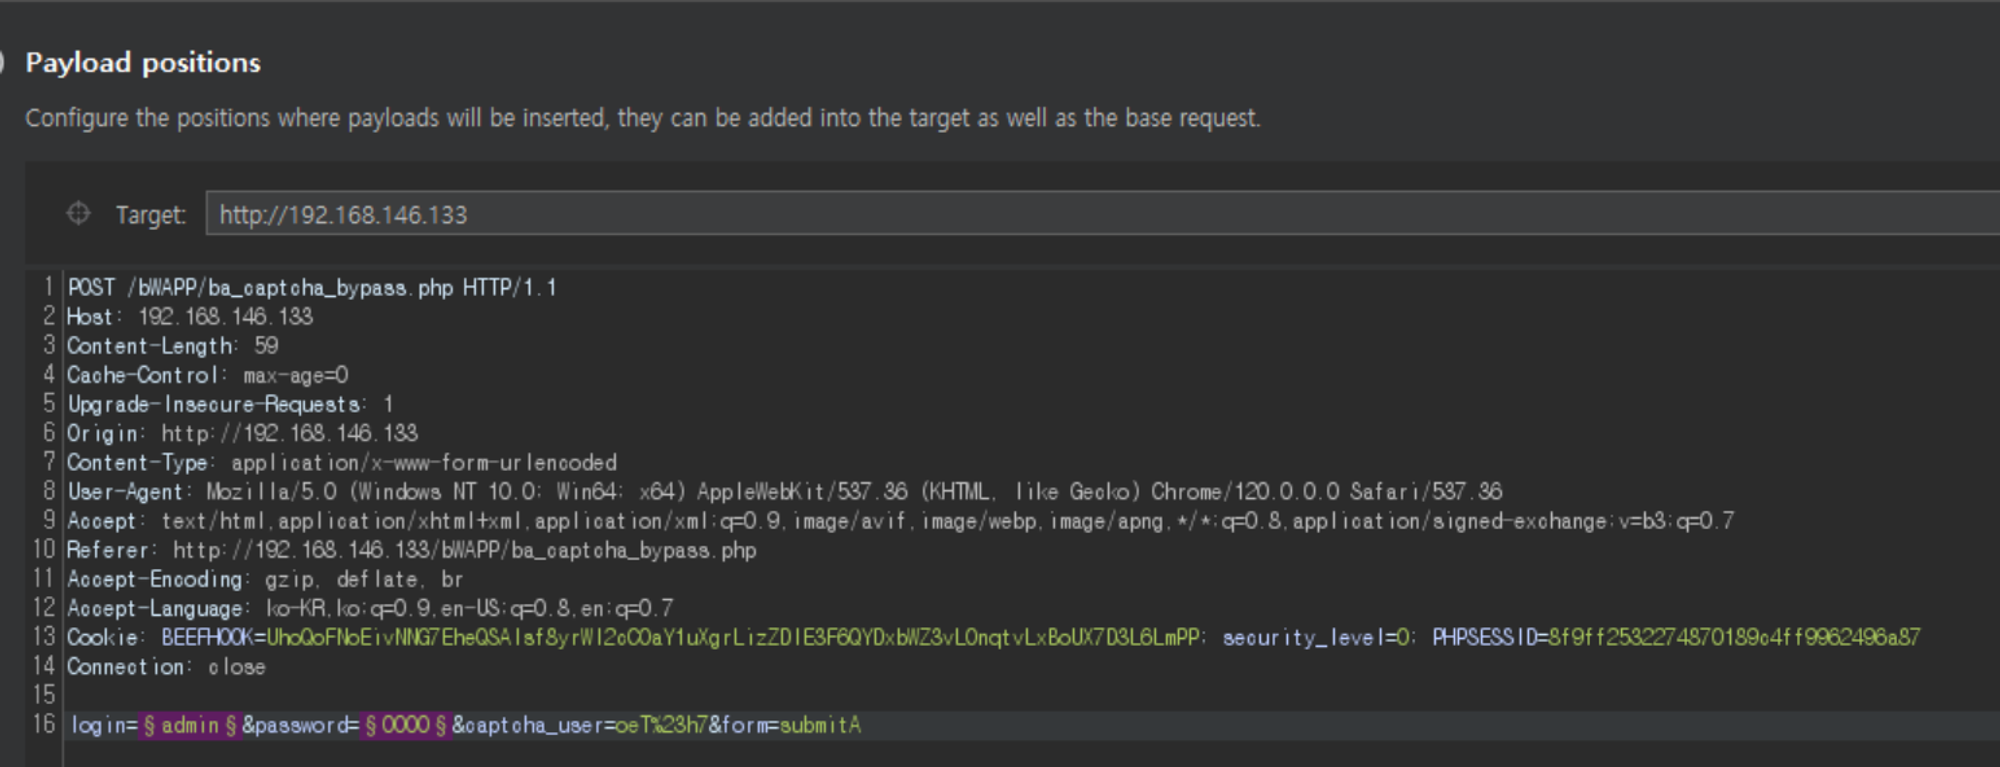Click the Connection: close line
2000x767 pixels.
[x=166, y=667]
